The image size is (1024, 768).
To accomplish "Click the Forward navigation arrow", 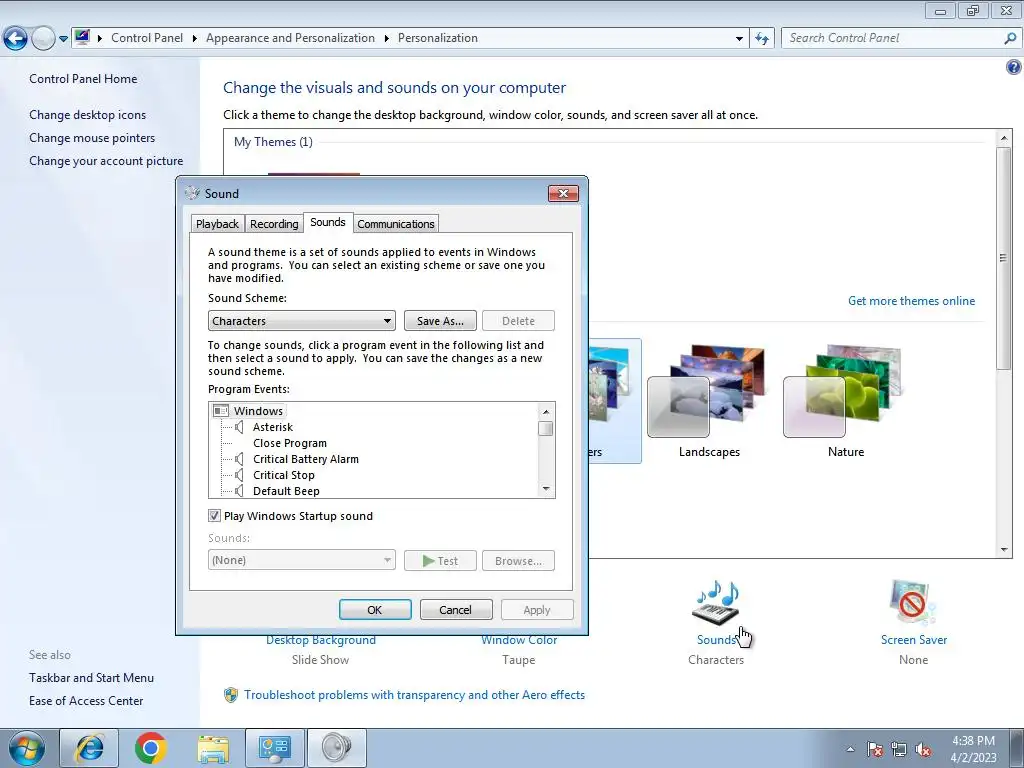I will pyautogui.click(x=43, y=39).
